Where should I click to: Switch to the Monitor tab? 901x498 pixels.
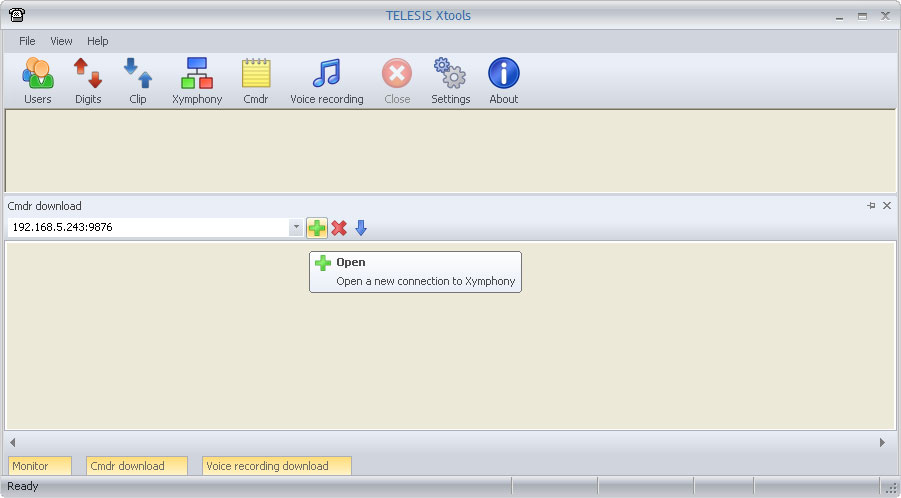[40, 466]
